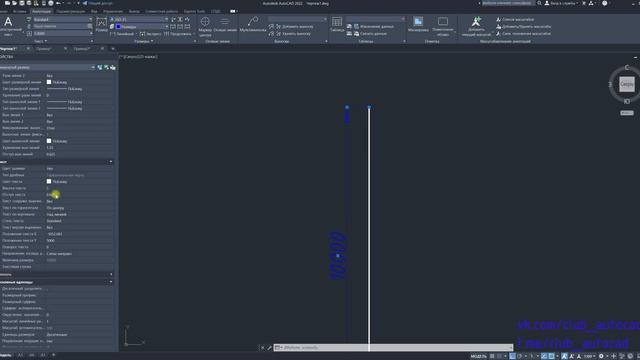This screenshot has height=360, width=640.
Task: Click the Sign In account button
Action: pos(560,3)
